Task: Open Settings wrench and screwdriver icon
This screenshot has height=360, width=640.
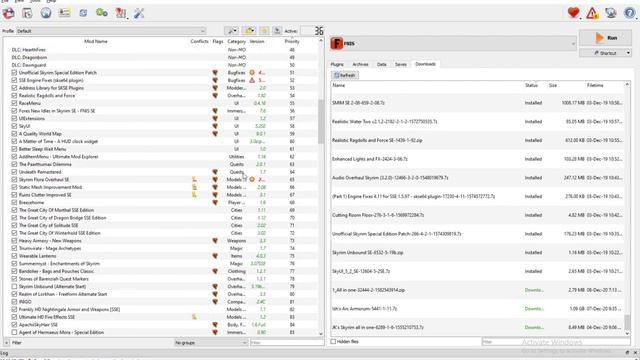Action: pyautogui.click(x=139, y=13)
